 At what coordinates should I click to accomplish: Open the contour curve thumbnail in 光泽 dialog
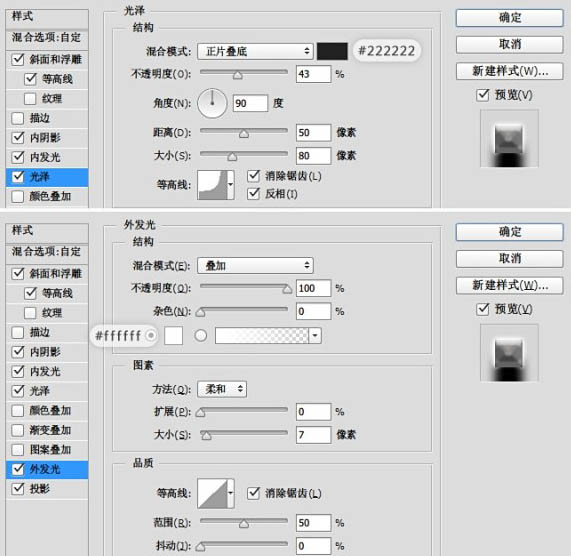[x=212, y=185]
